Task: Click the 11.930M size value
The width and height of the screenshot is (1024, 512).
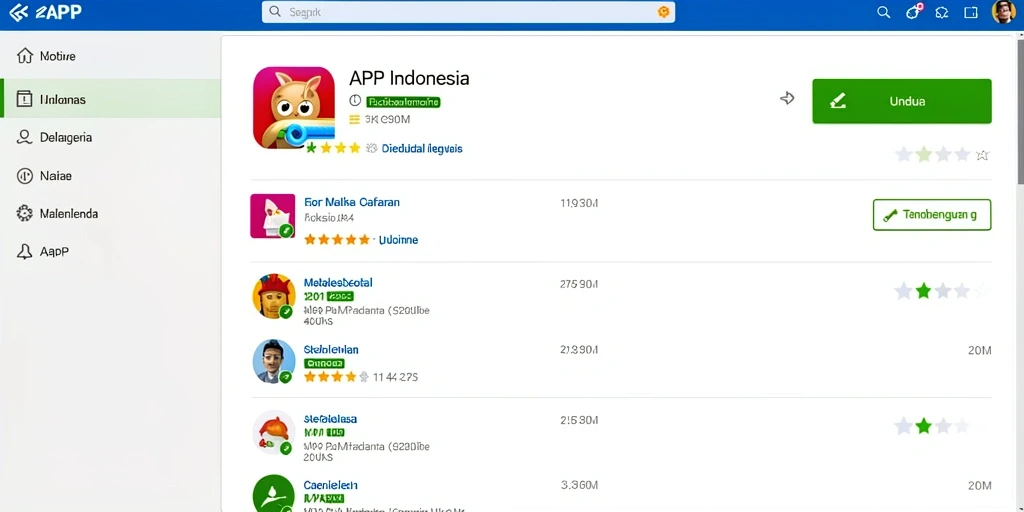Action: 579,203
